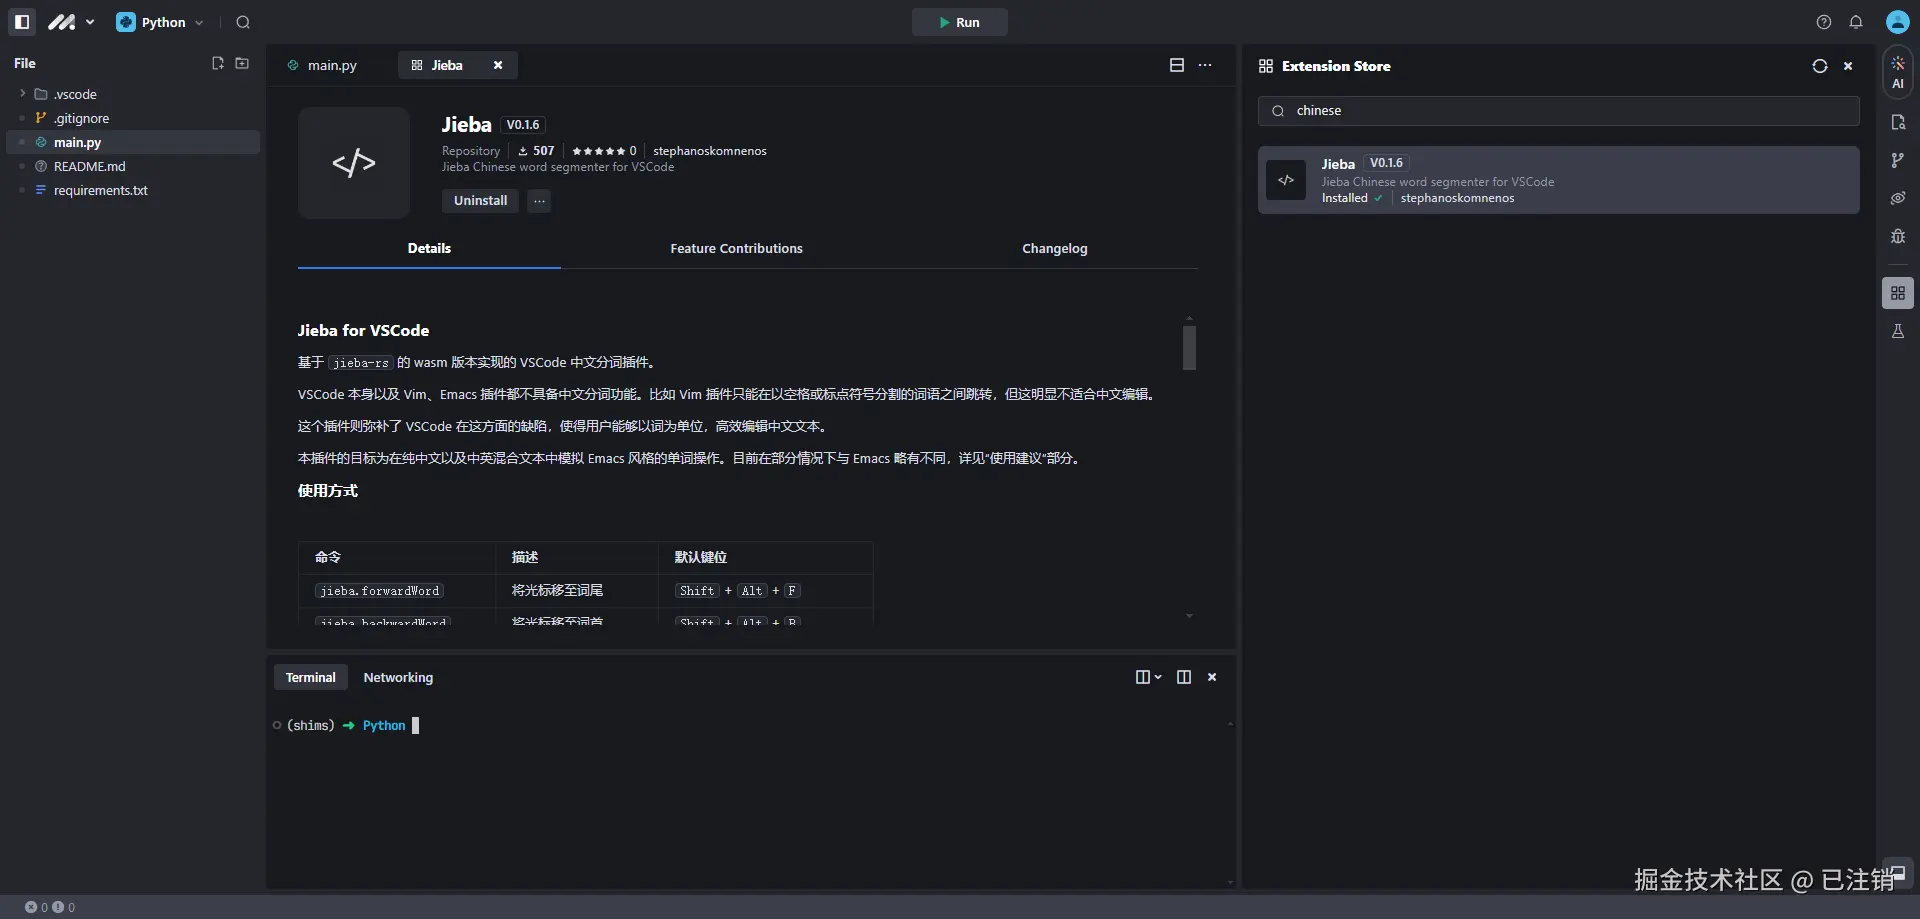Open editor more actions menu
The image size is (1920, 919).
[x=1205, y=65]
